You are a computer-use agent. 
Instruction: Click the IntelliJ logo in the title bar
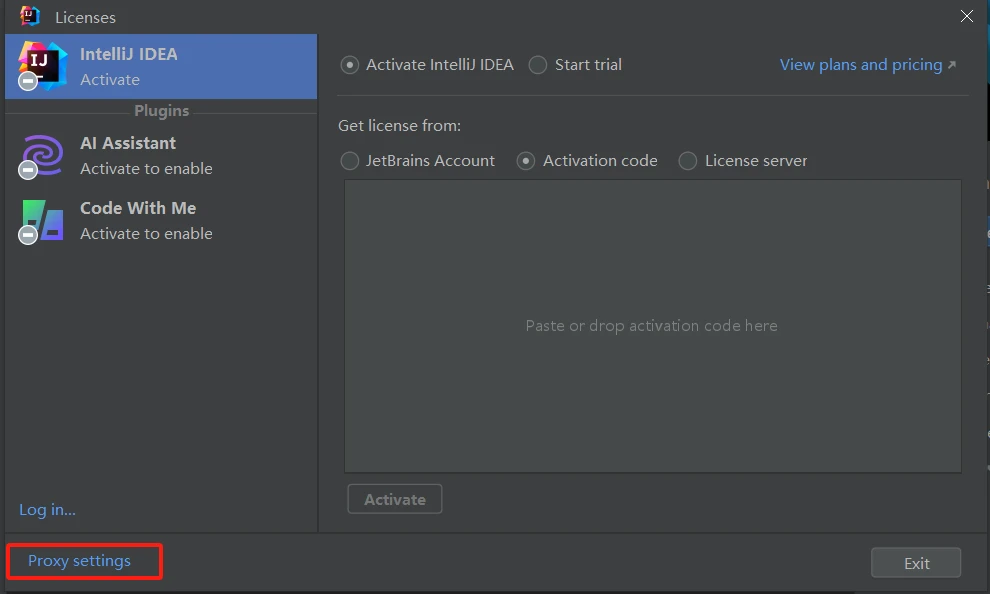pyautogui.click(x=30, y=16)
